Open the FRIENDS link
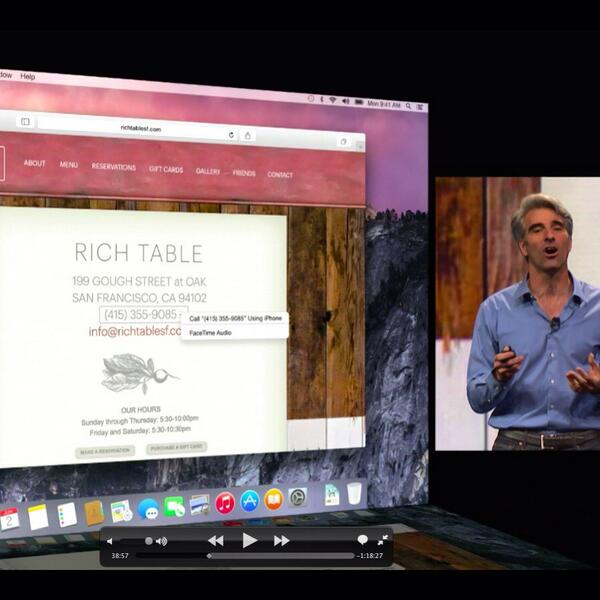Viewport: 600px width, 600px height. [x=244, y=173]
